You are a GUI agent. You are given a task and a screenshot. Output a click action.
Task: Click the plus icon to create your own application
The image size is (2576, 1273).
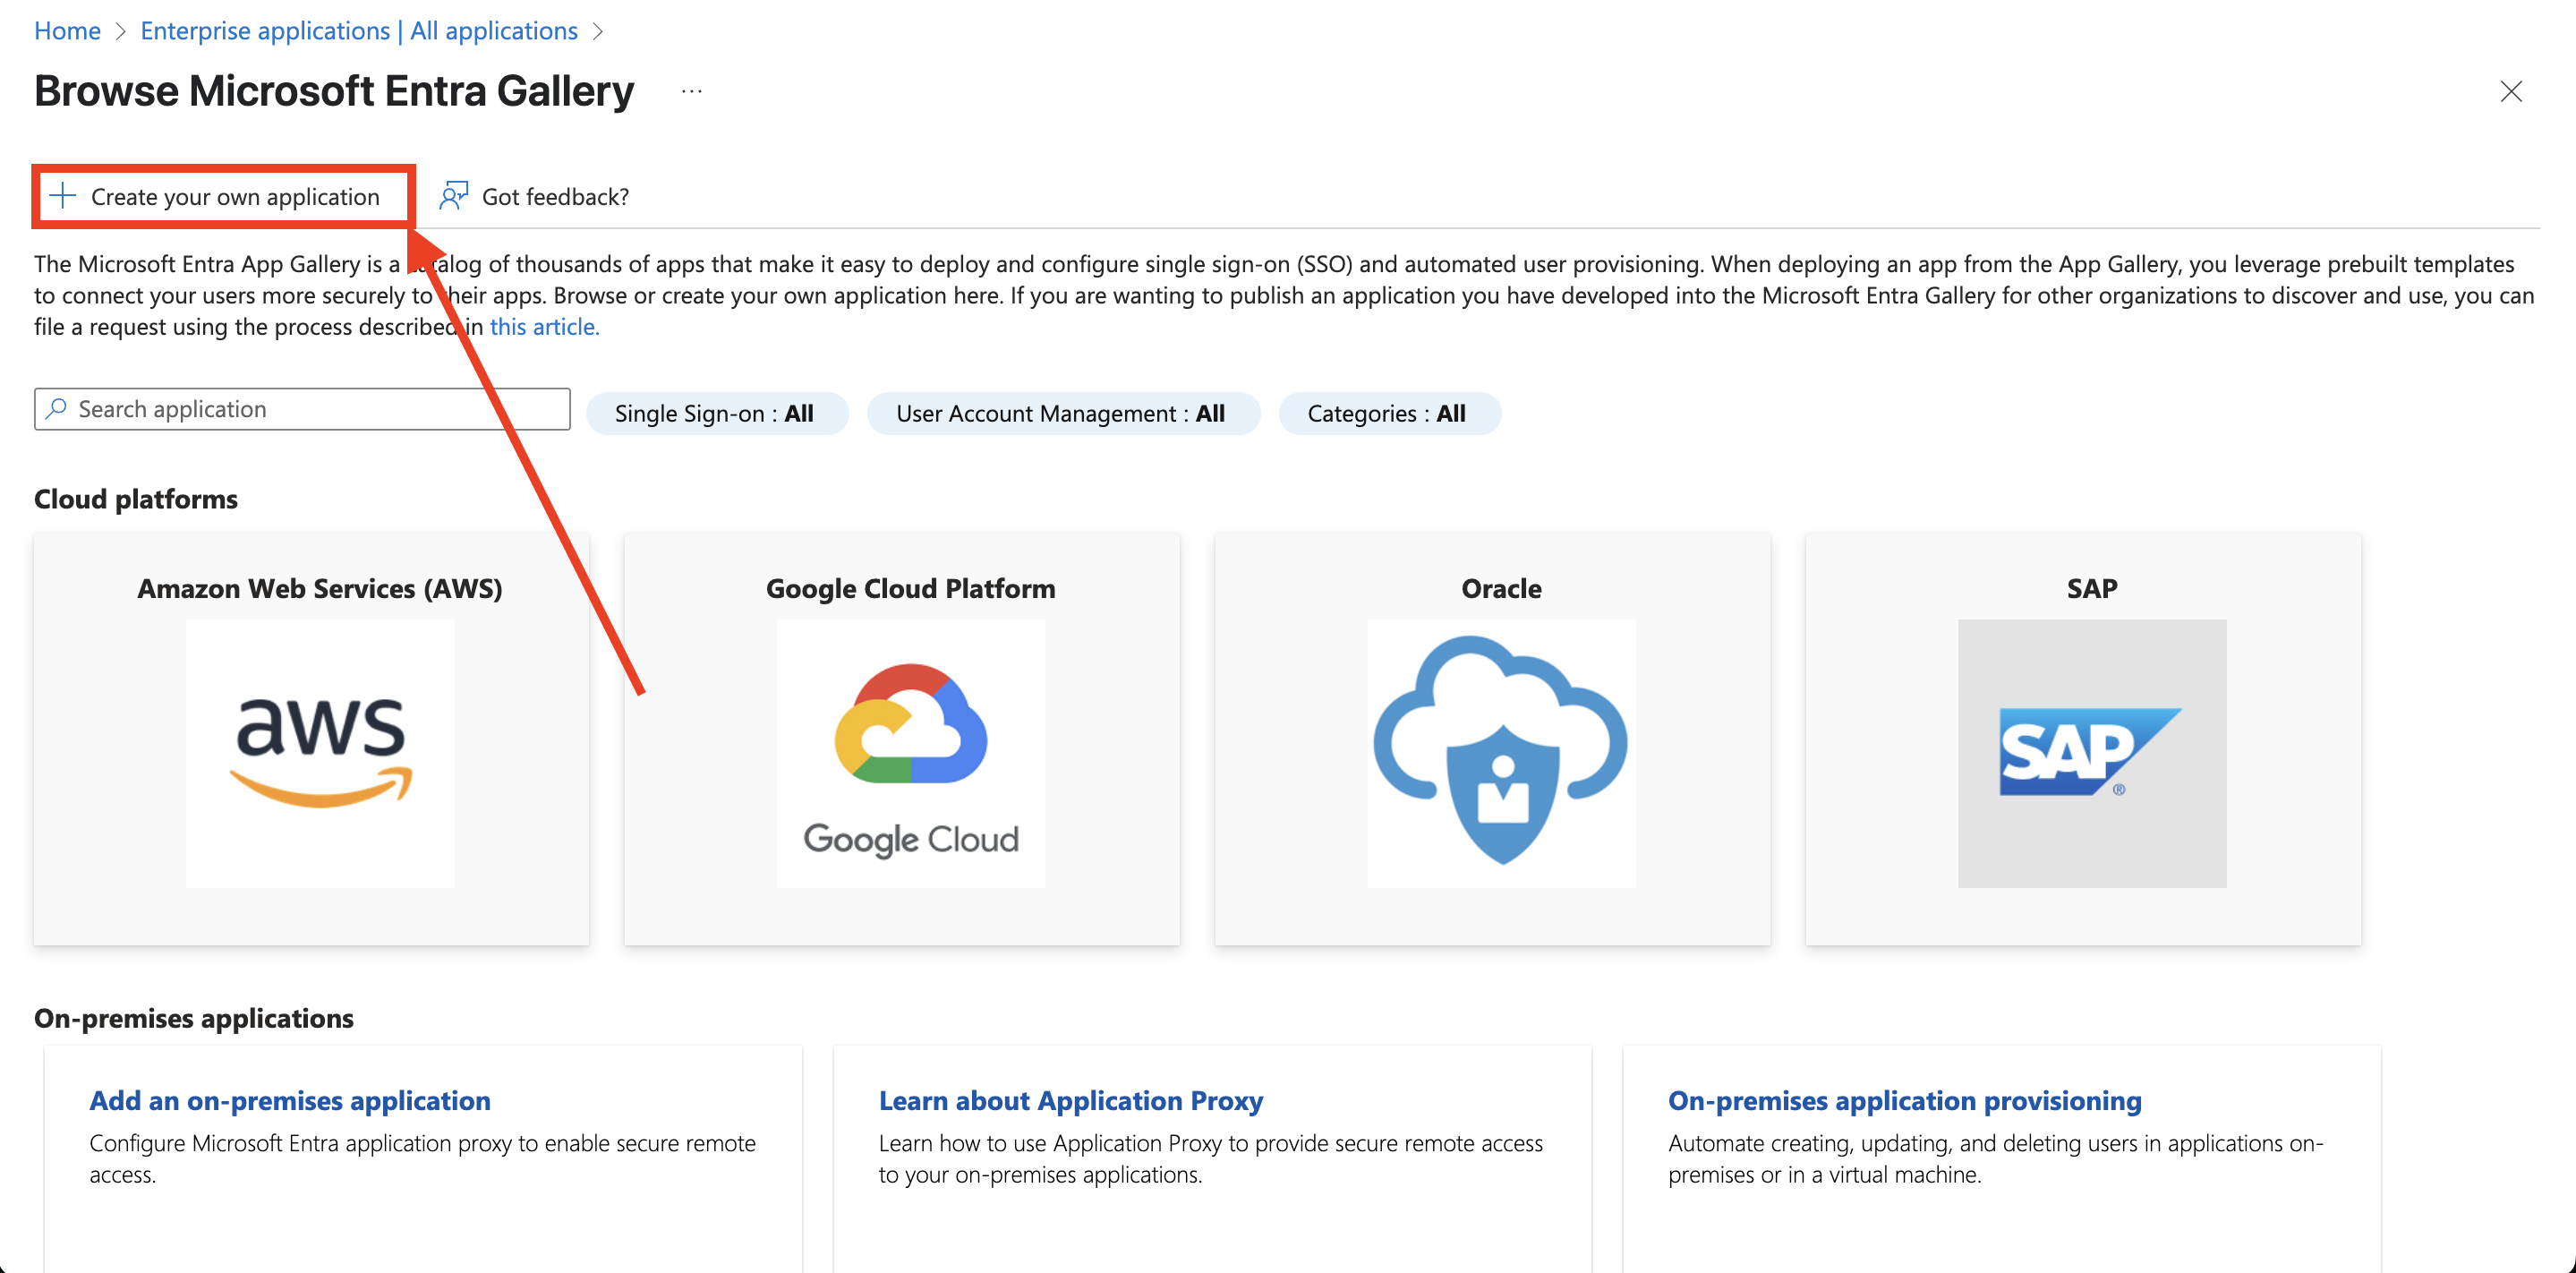pos(63,196)
